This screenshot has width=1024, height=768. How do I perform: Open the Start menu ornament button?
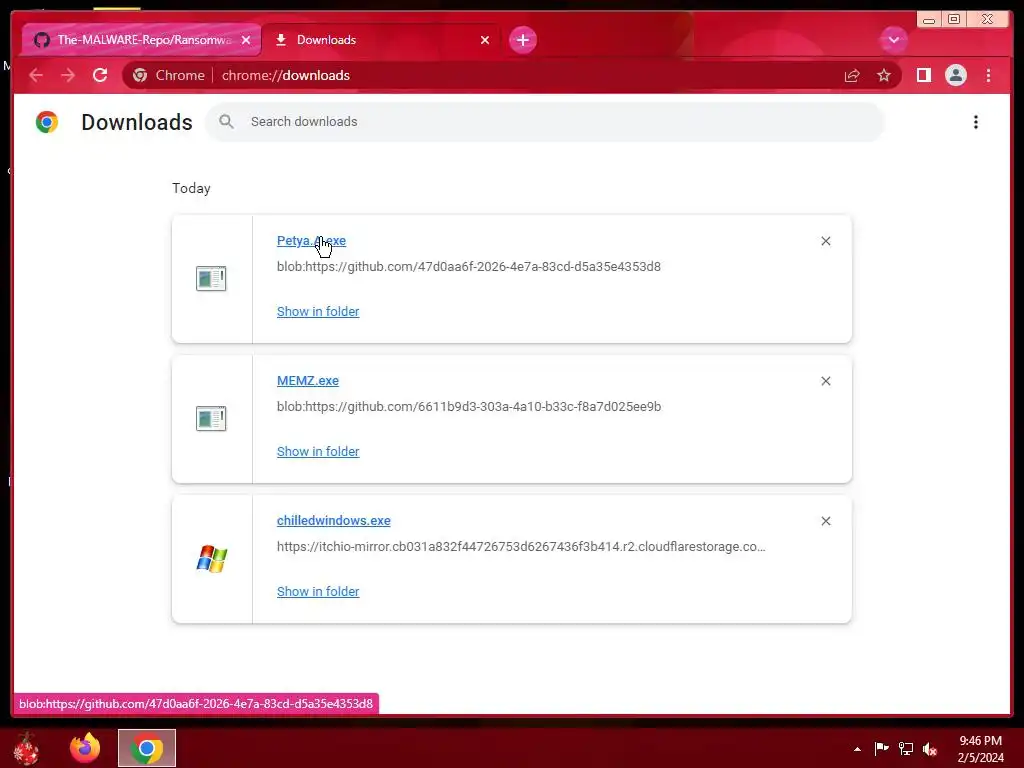[26, 748]
